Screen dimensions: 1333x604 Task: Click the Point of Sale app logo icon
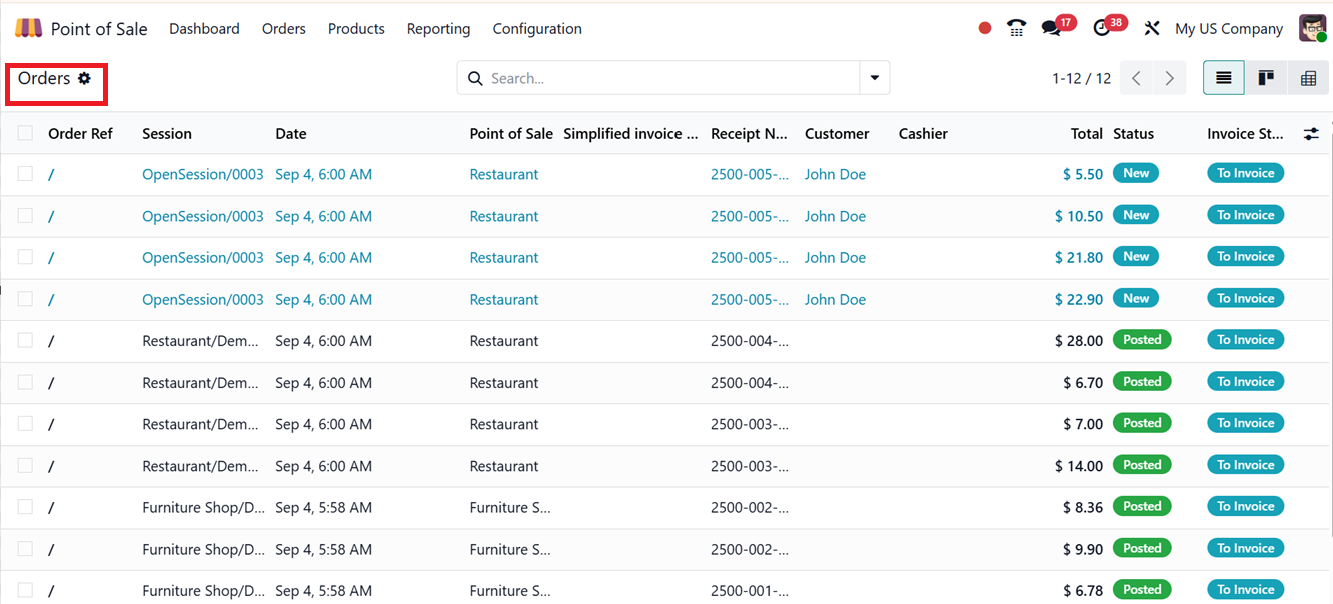pyautogui.click(x=29, y=29)
